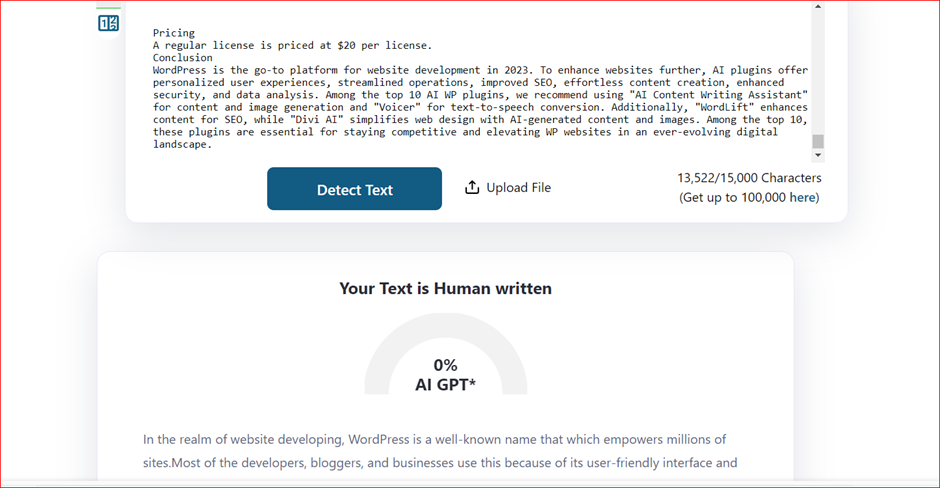Select the Upload File label

tap(518, 188)
